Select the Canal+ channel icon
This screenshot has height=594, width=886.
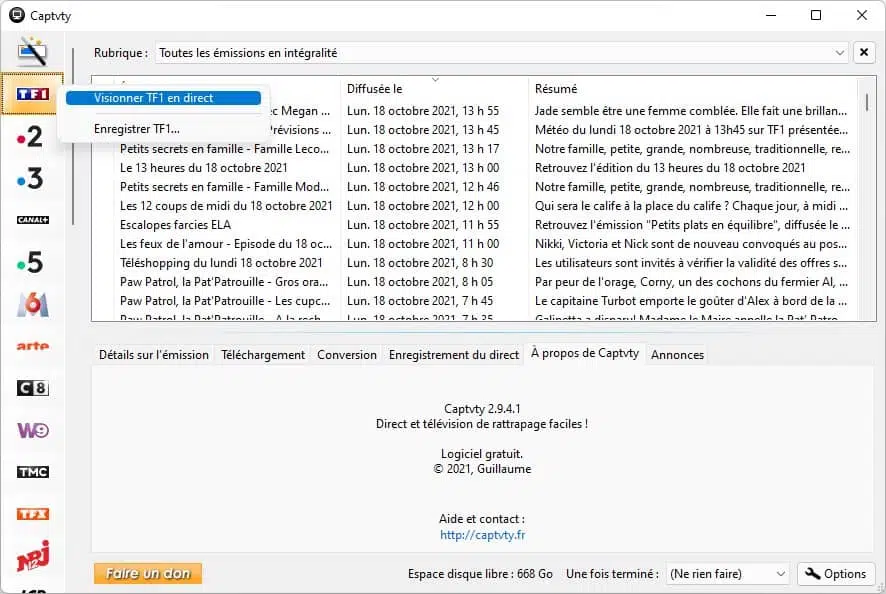32,220
